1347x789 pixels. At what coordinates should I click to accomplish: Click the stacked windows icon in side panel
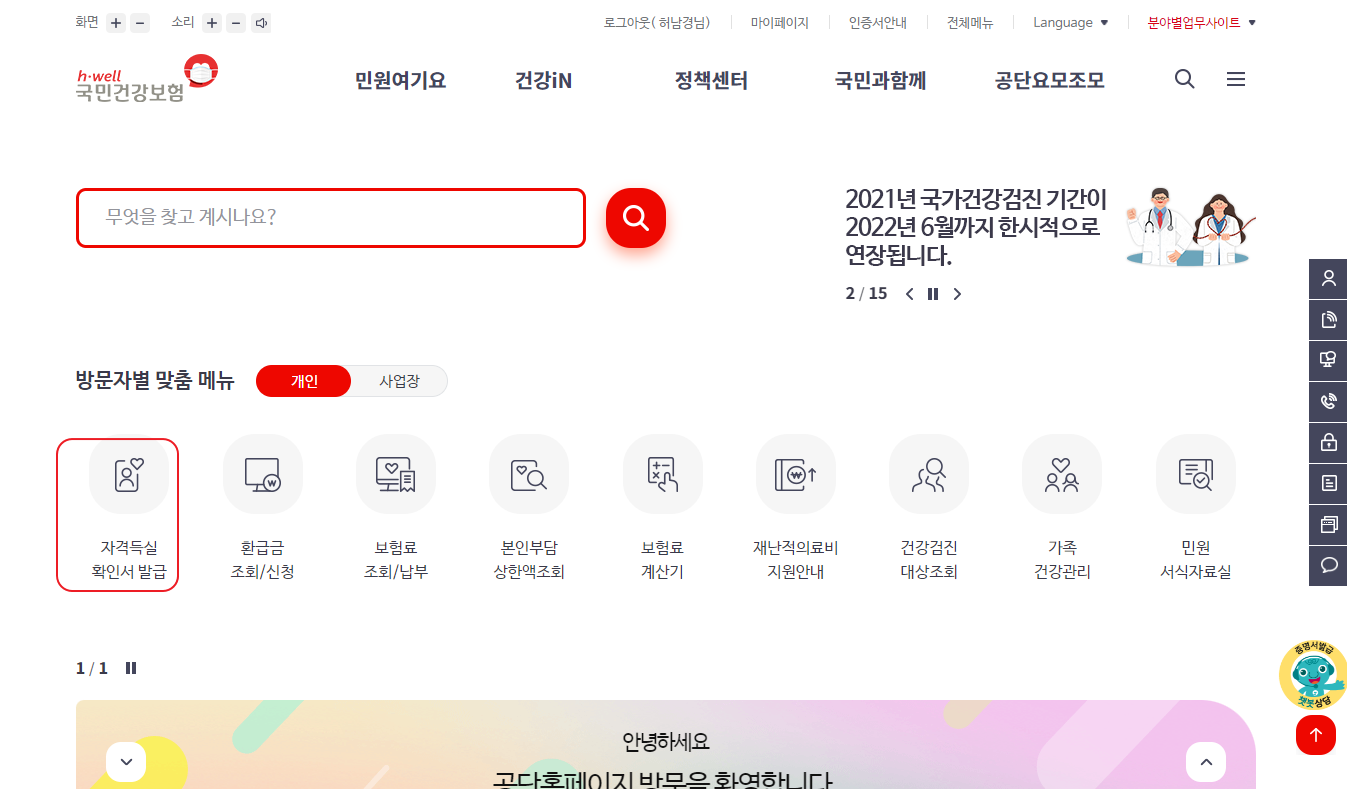[x=1328, y=525]
